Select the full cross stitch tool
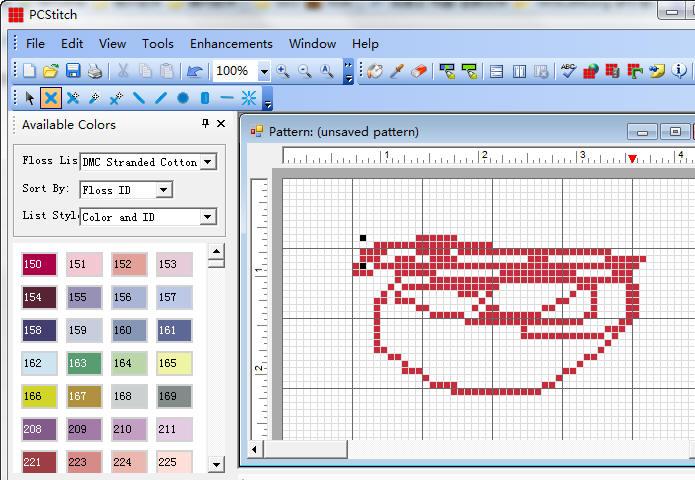The height and width of the screenshot is (480, 695). (x=50, y=98)
